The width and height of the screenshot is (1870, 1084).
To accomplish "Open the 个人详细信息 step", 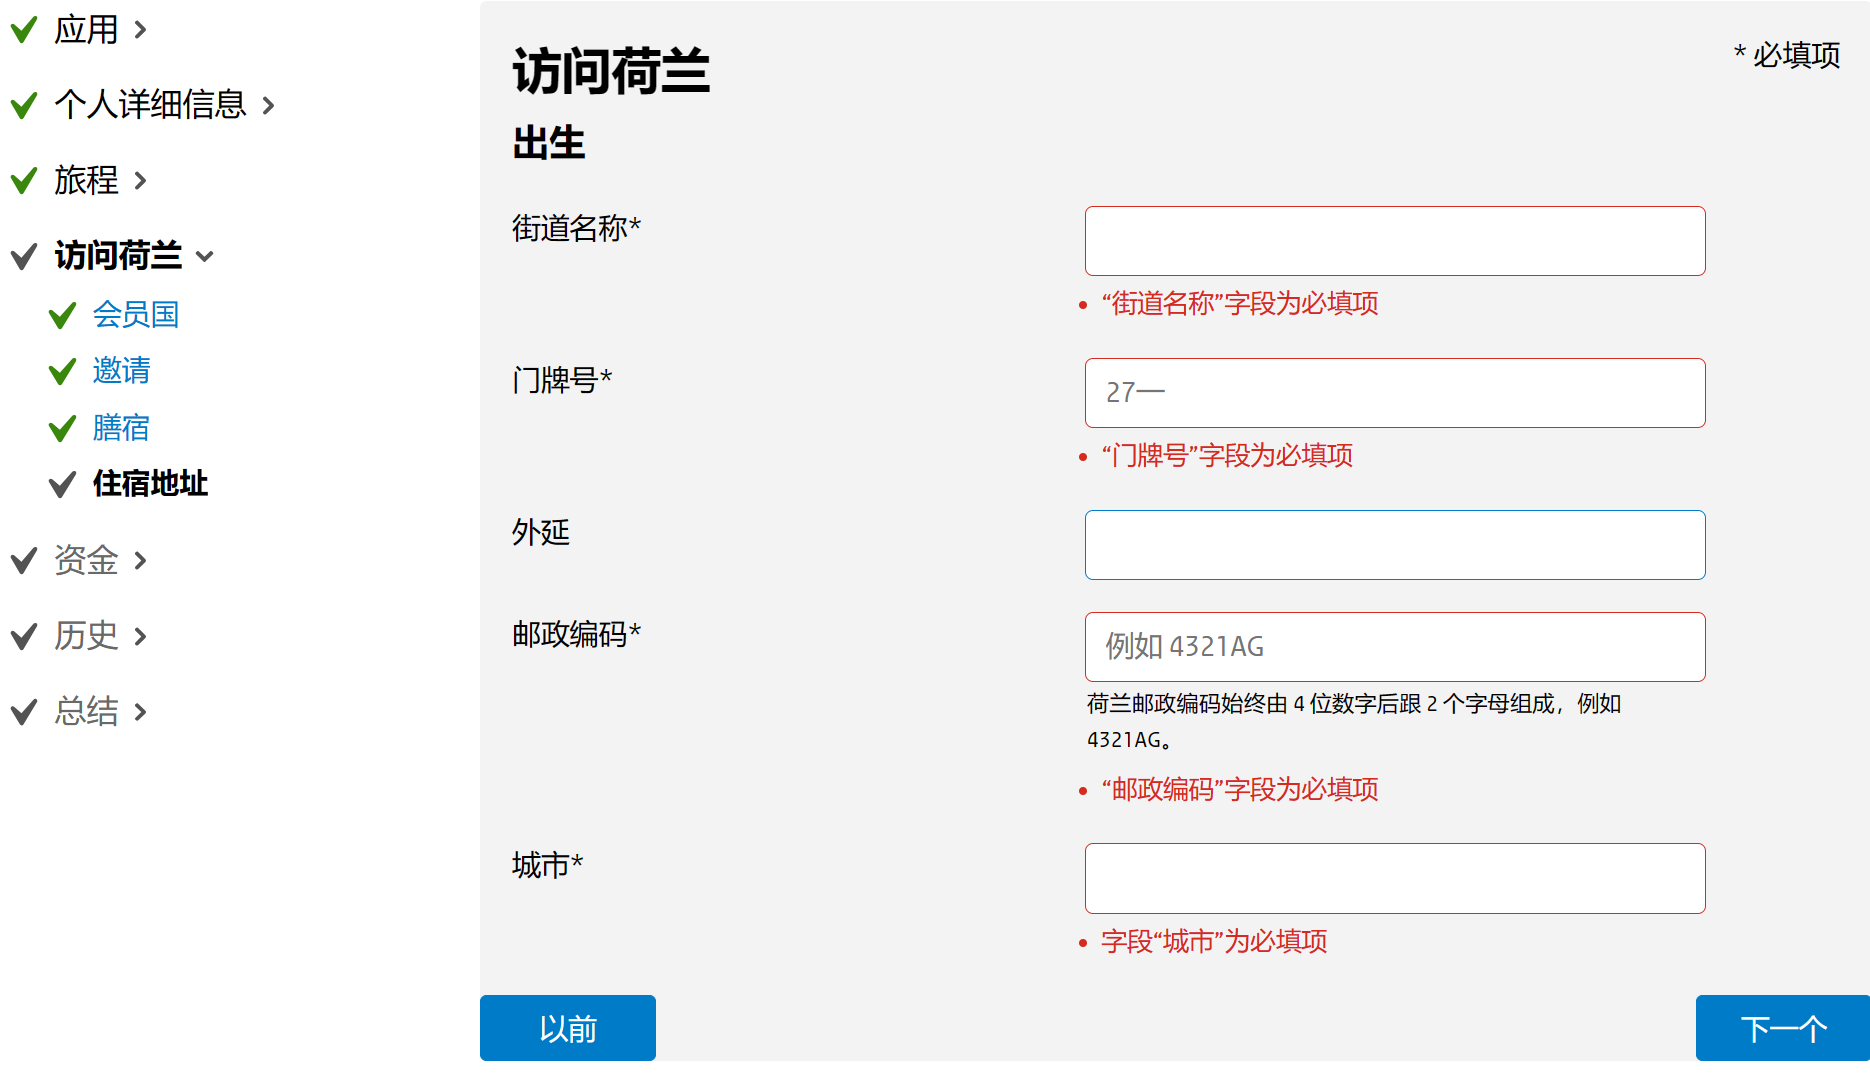I will [x=150, y=105].
